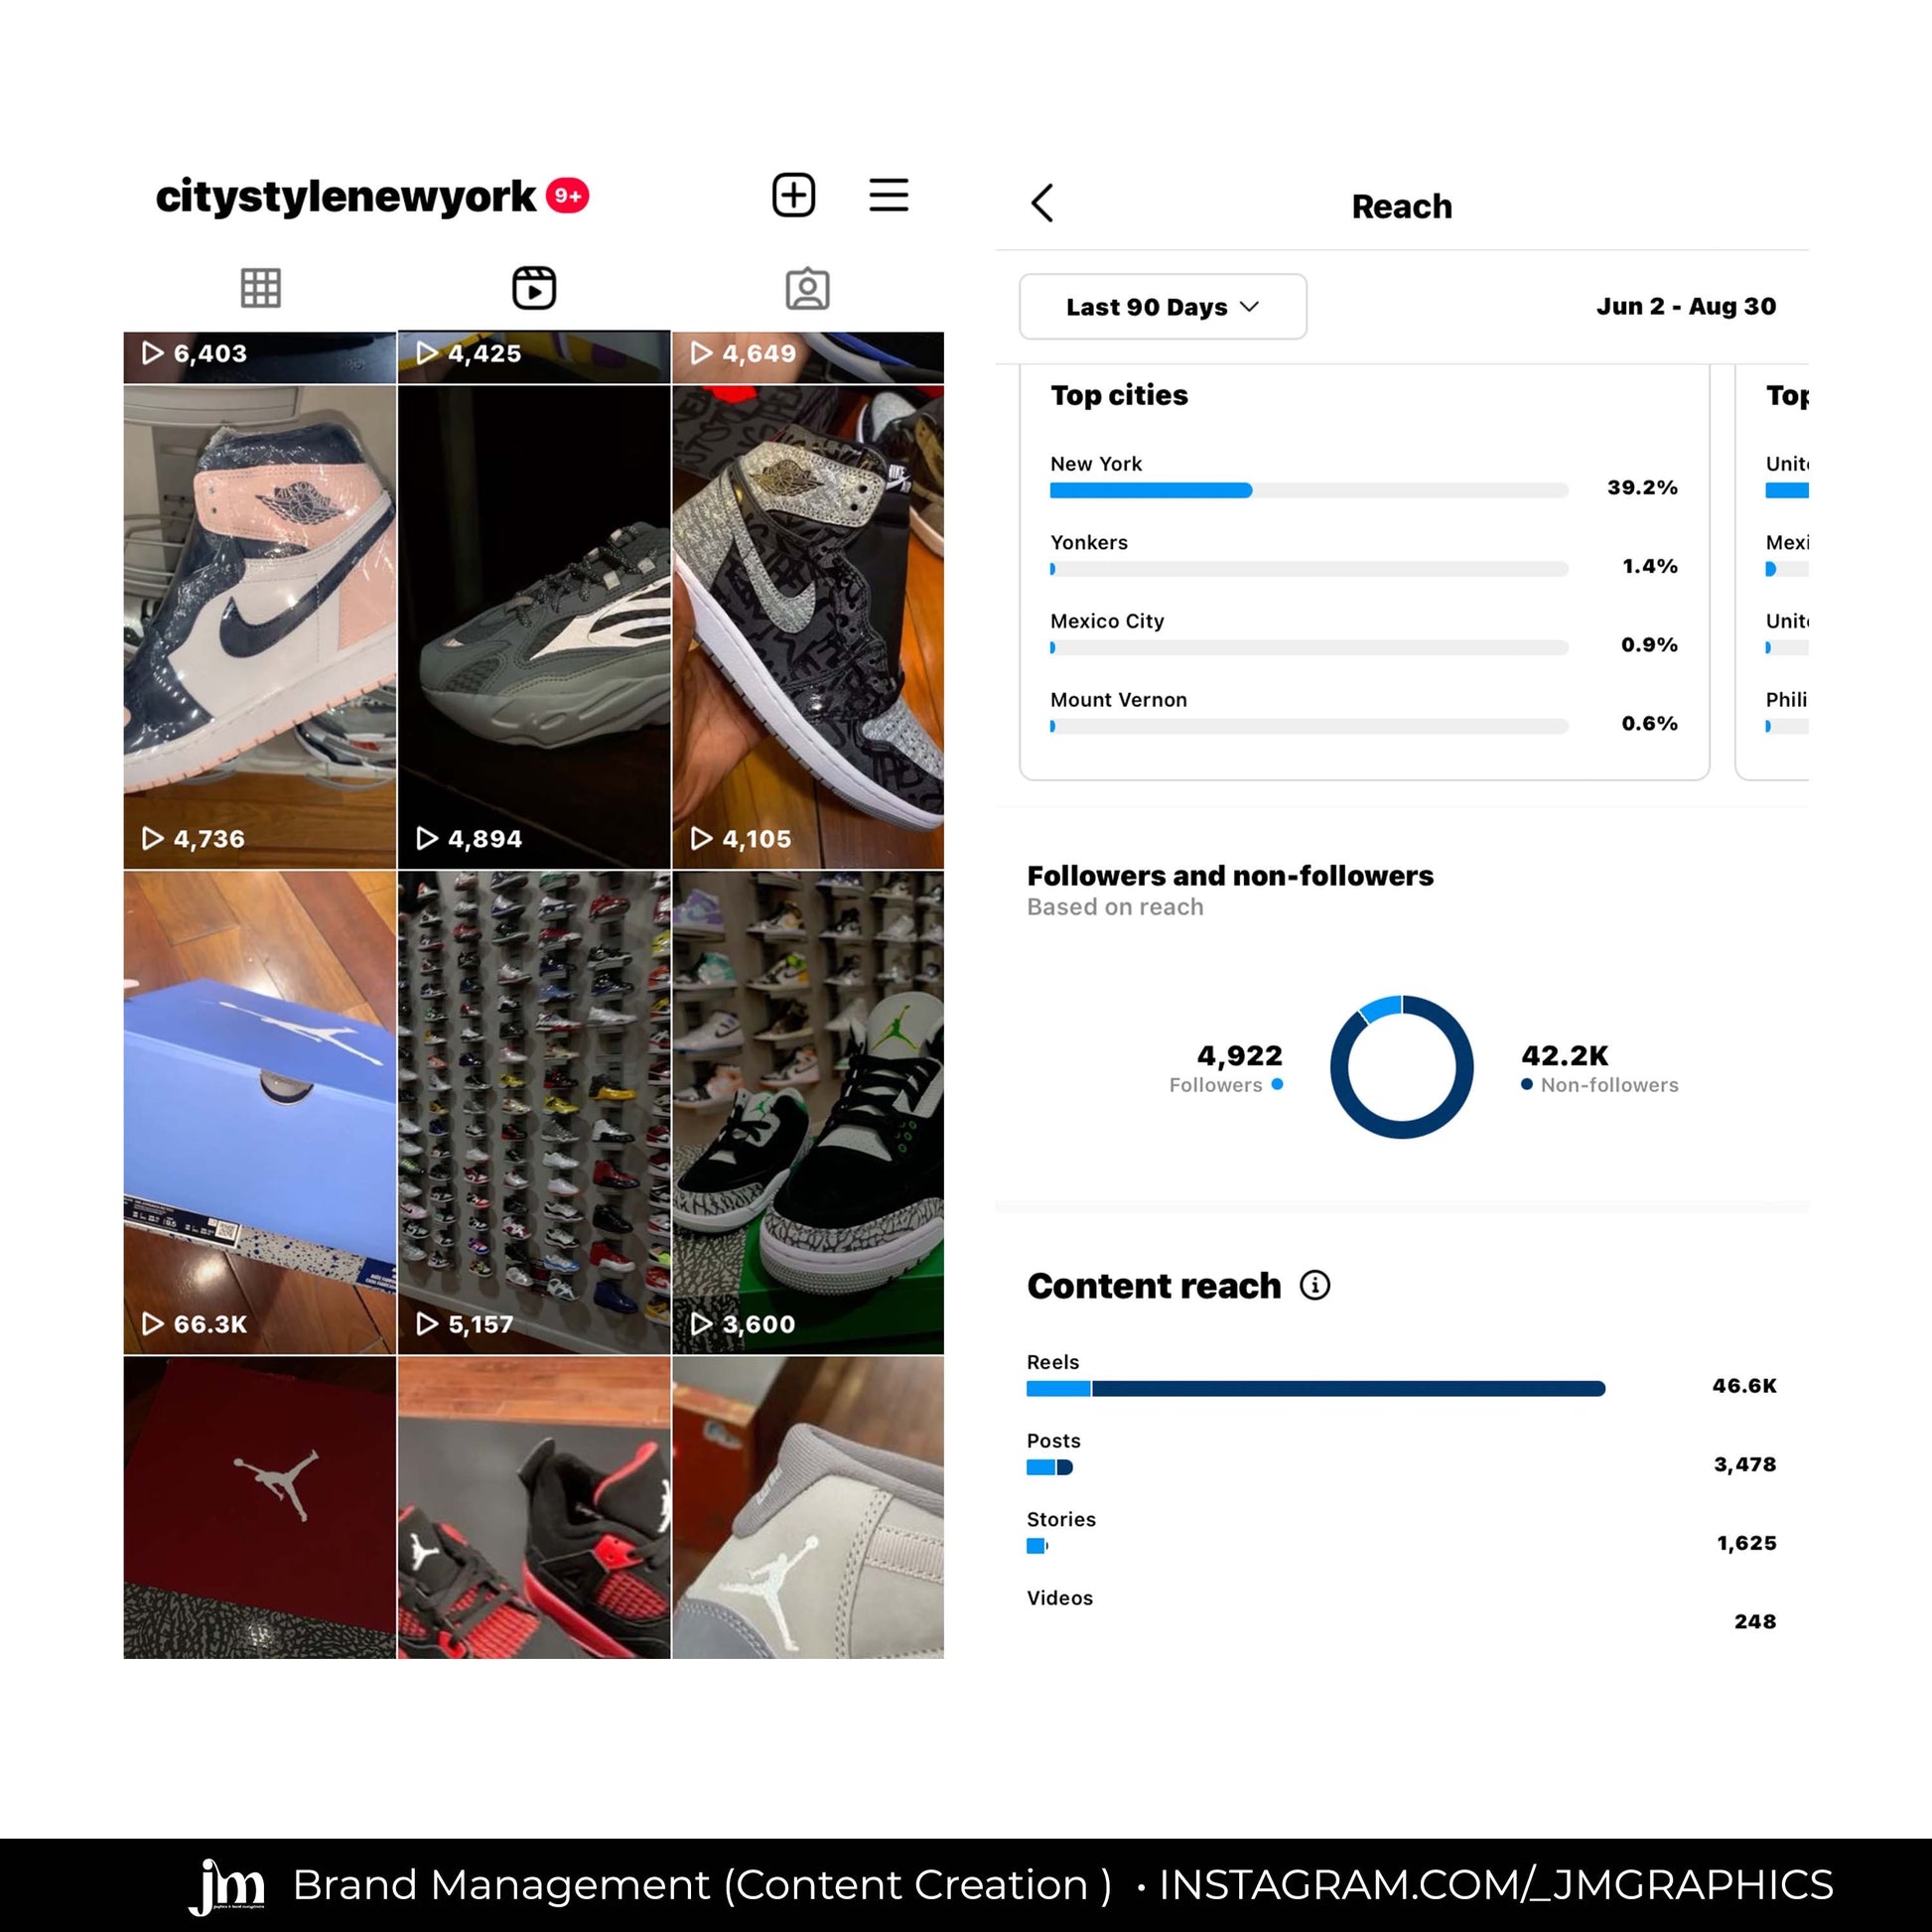
Task: Click the Jun 2 - Aug 30 date range
Action: 1686,306
